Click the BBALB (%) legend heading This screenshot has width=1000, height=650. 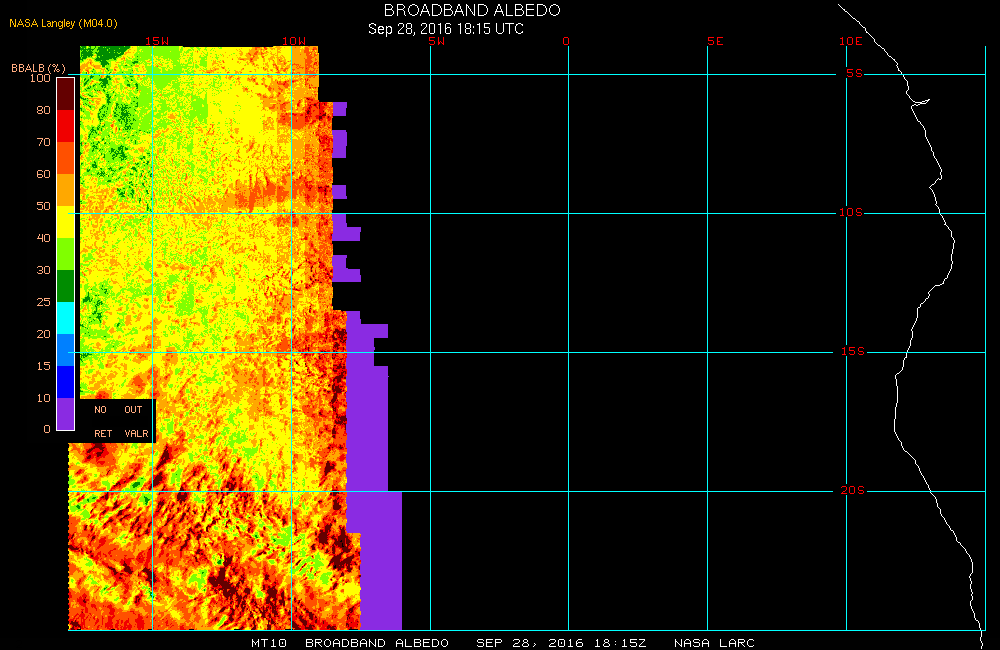(x=38, y=68)
